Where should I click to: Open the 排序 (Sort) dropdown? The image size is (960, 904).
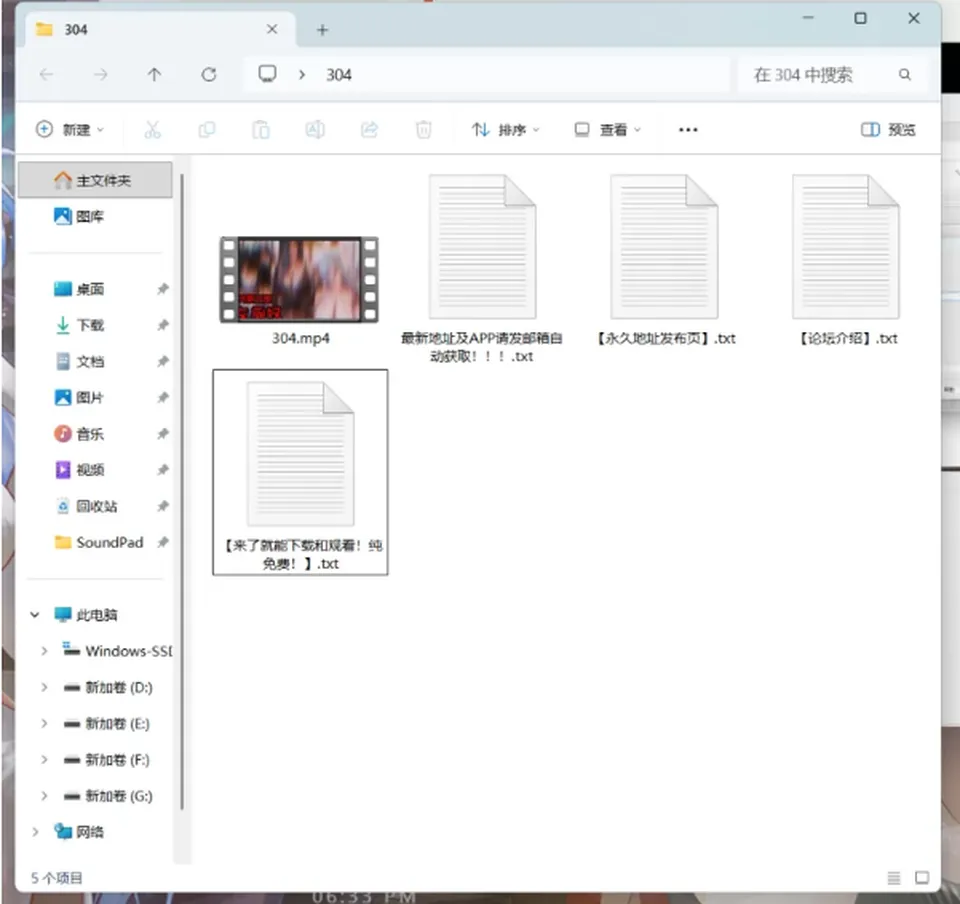506,130
